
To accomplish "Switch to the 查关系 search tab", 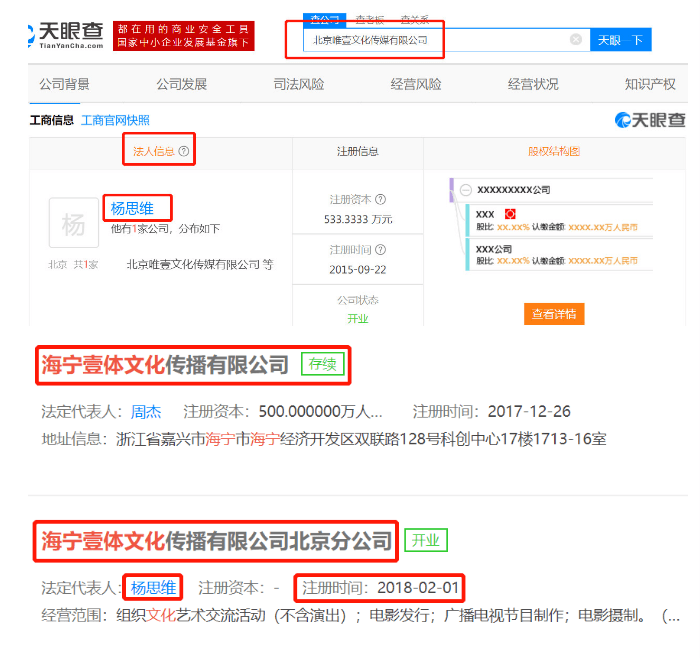I will point(415,19).
